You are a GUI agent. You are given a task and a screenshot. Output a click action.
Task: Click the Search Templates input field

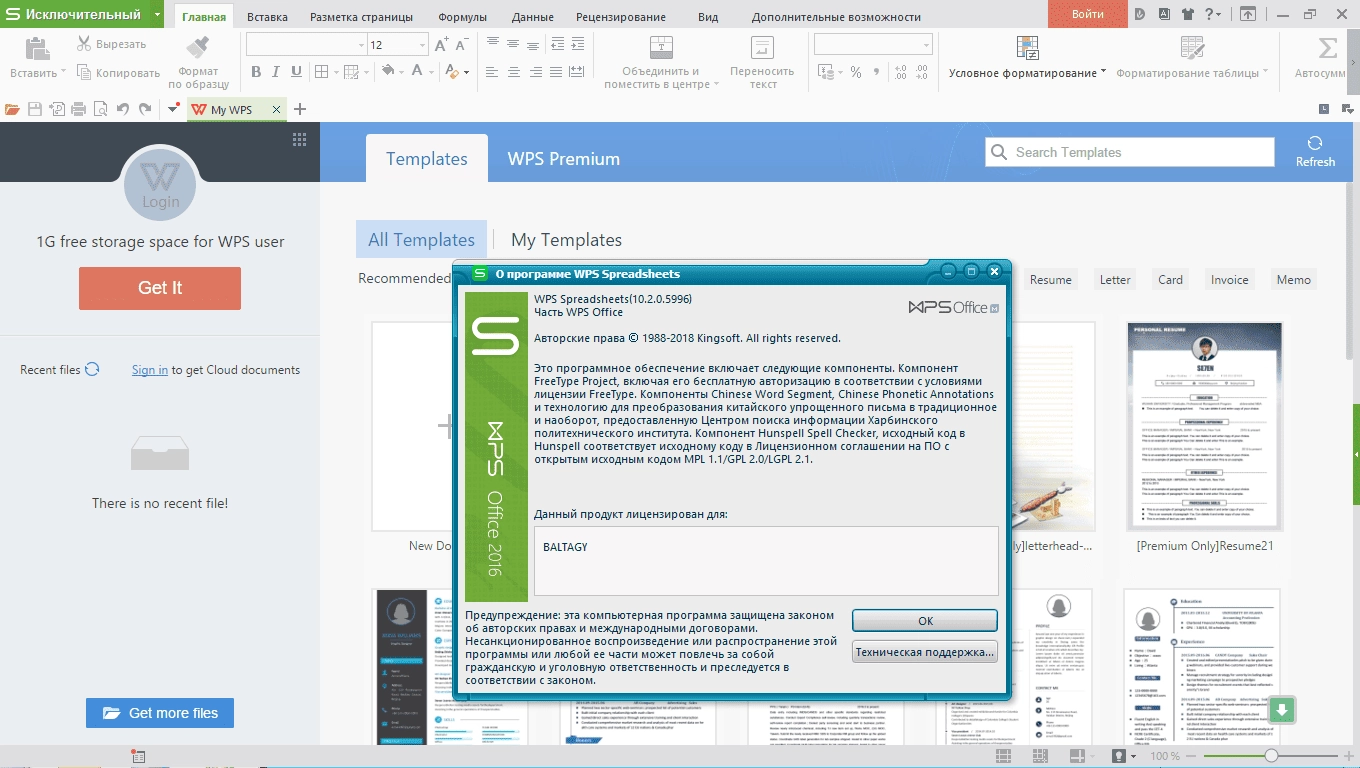1130,152
